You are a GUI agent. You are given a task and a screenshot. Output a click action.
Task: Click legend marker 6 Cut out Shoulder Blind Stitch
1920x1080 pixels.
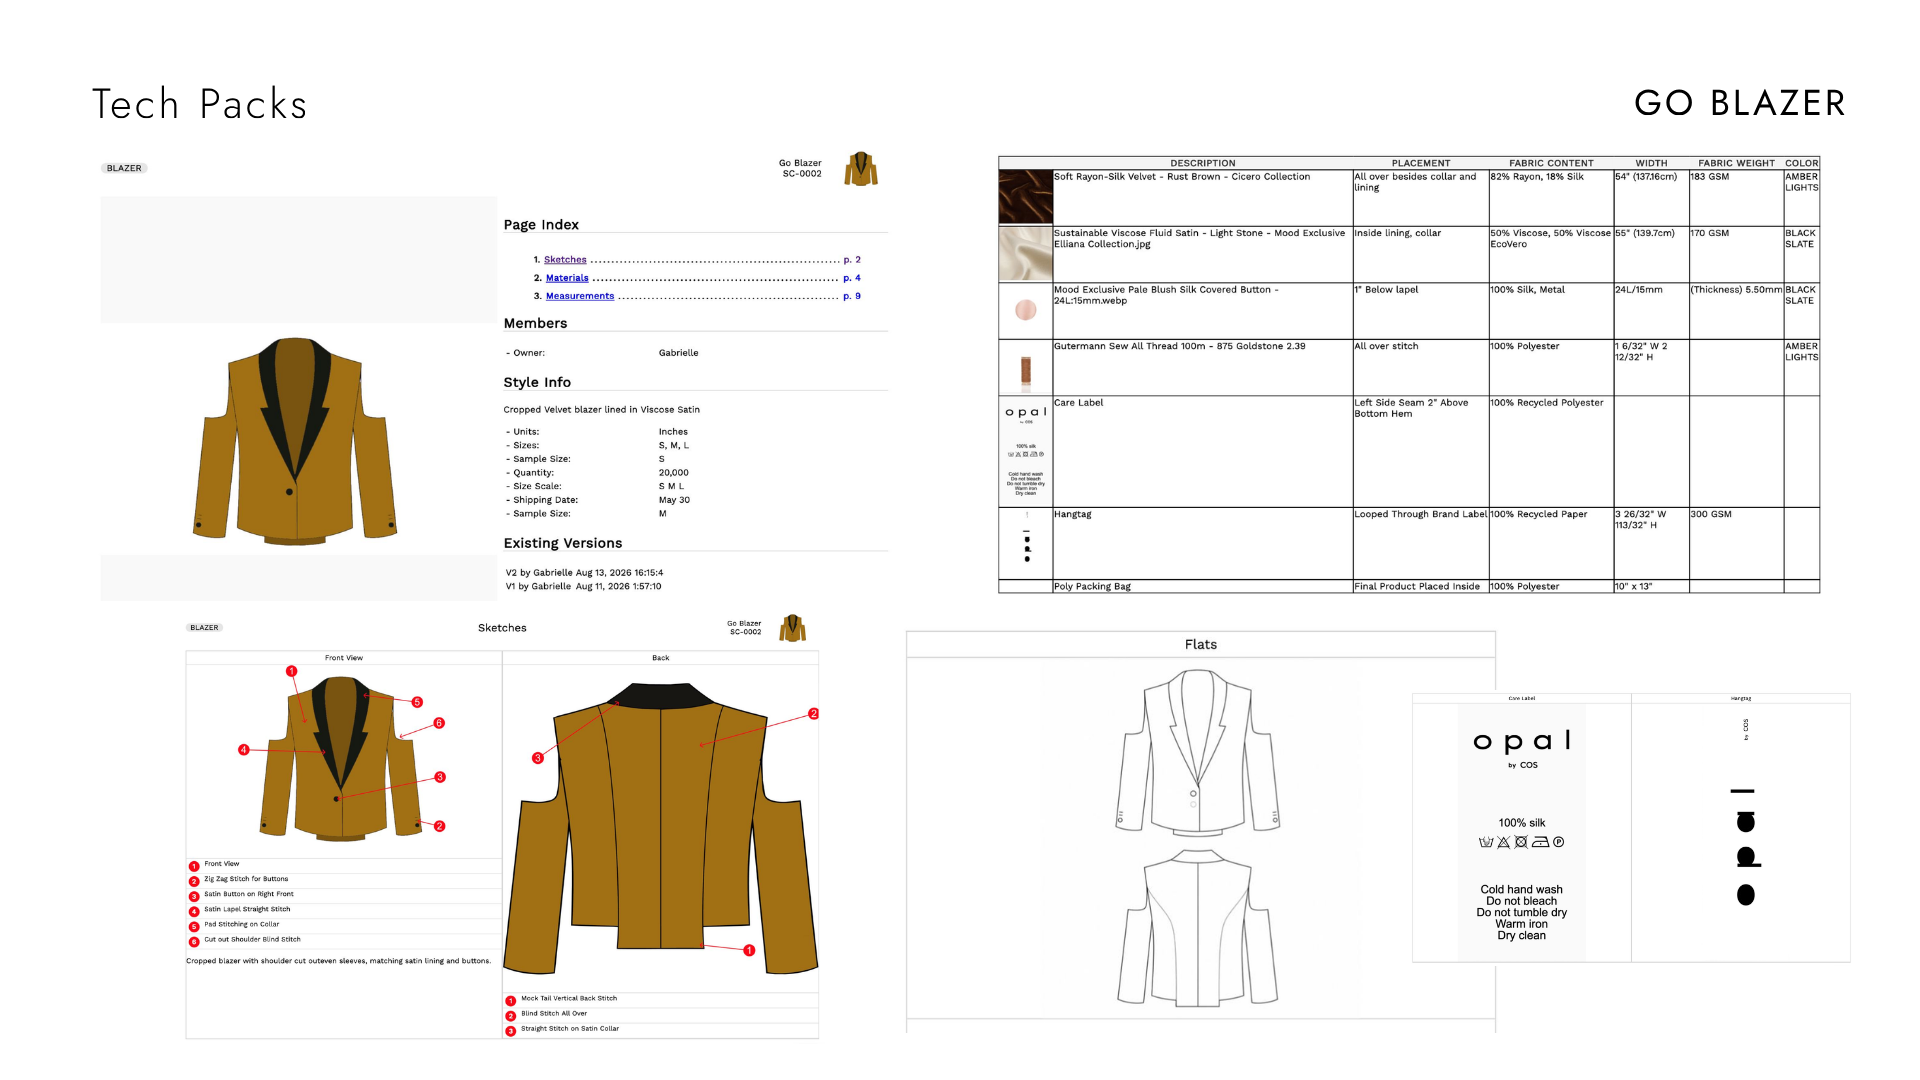194,941
